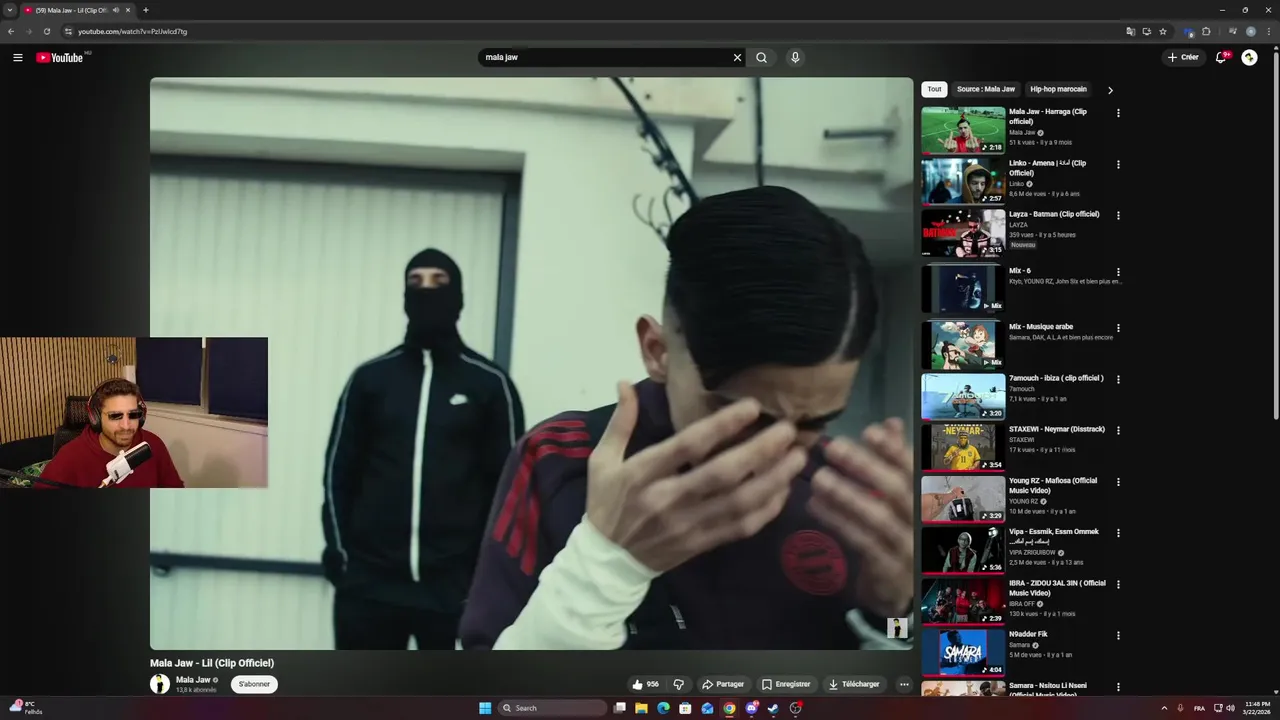The height and width of the screenshot is (720, 1280).
Task: Open Chrome extensions puzzle icon
Action: (1206, 31)
